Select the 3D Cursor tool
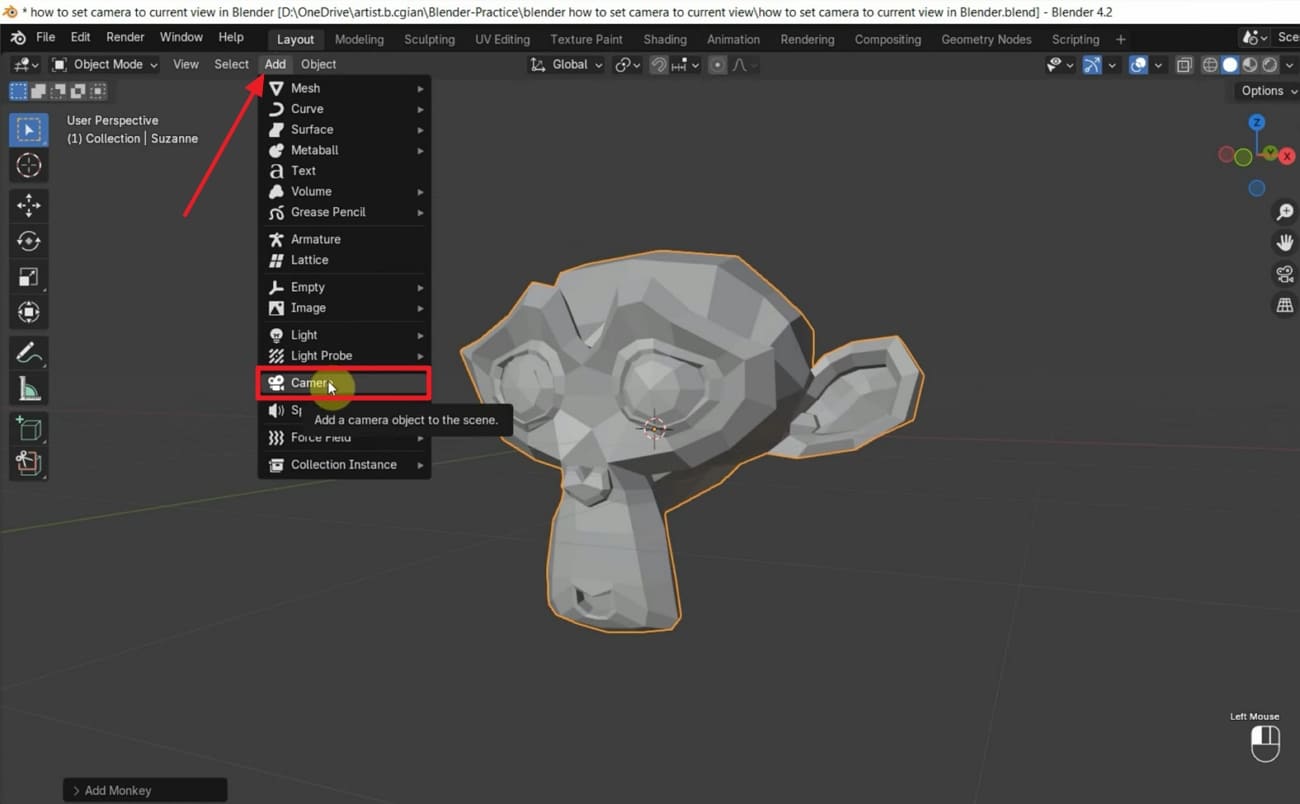 (x=28, y=166)
